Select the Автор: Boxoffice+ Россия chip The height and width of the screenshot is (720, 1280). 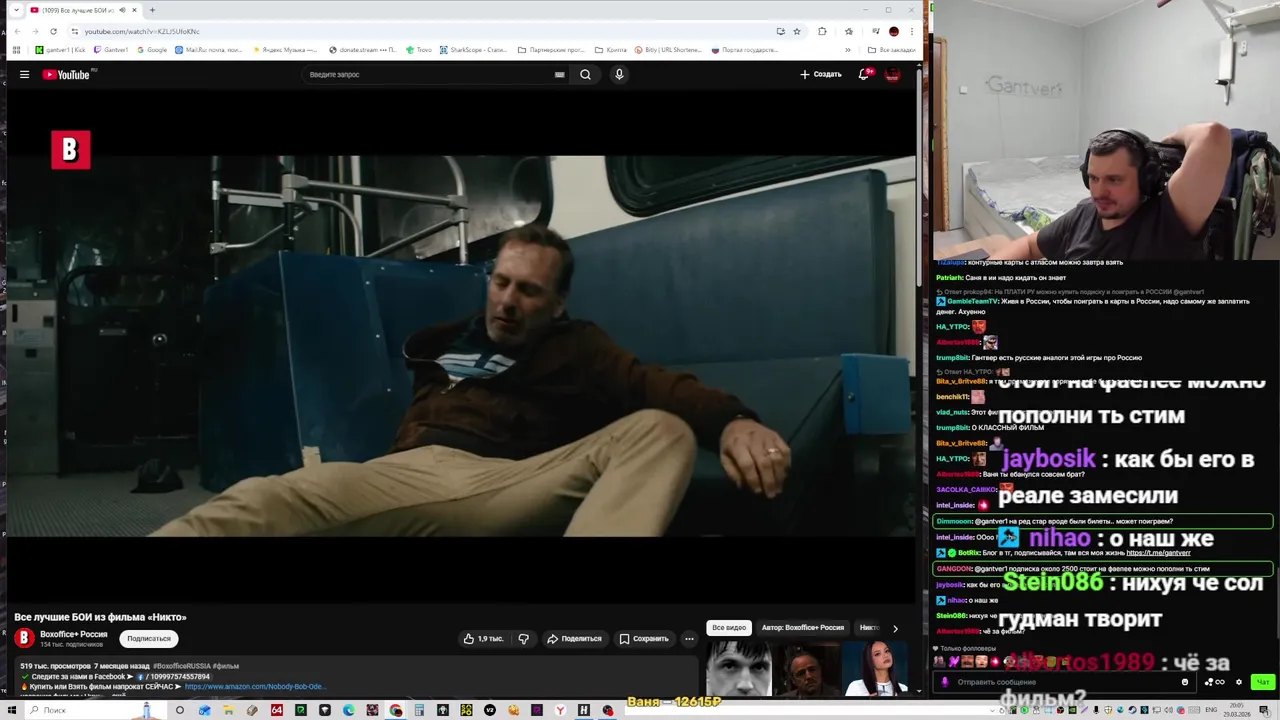pos(803,628)
